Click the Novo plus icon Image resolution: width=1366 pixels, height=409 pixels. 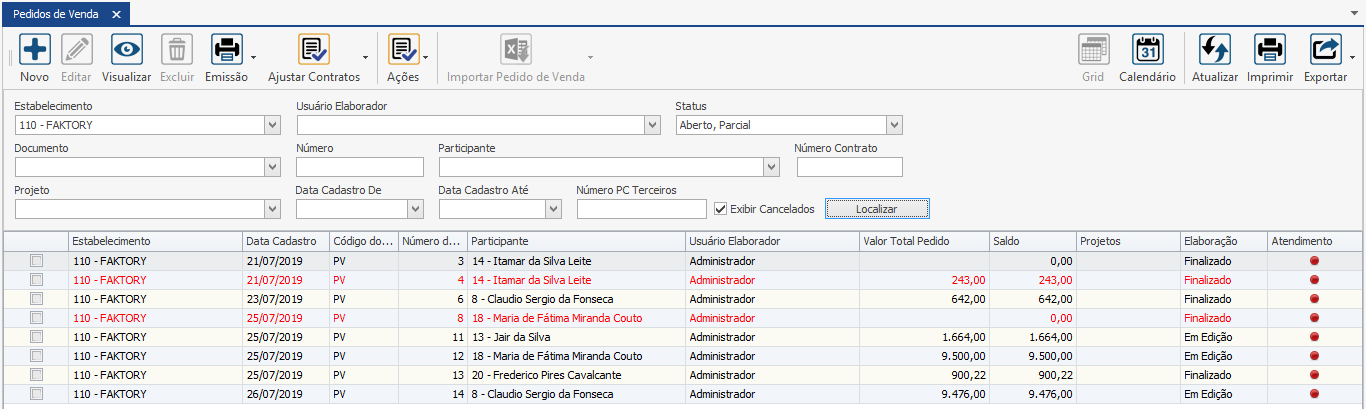point(34,50)
